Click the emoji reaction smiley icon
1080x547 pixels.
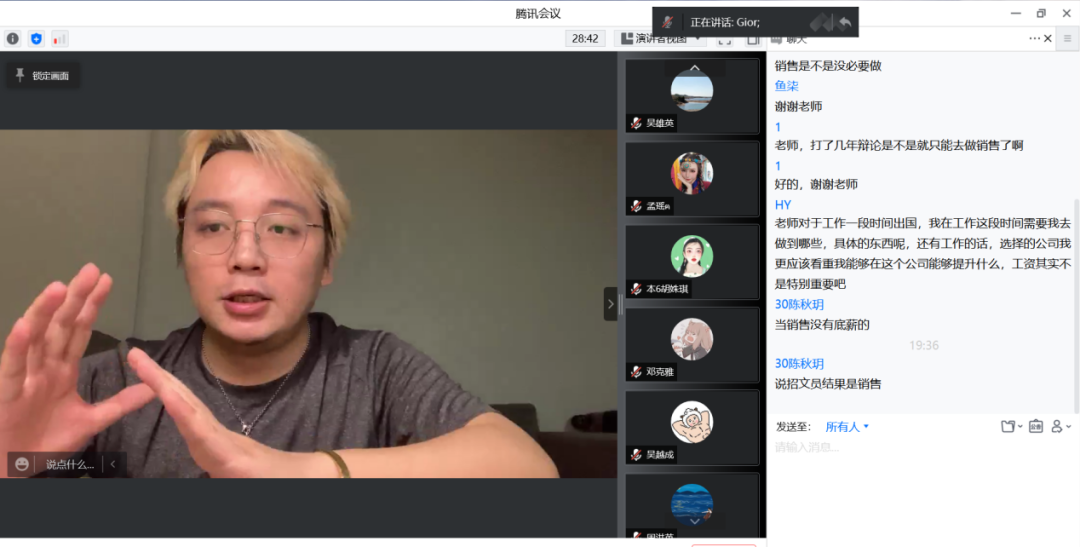click(22, 464)
